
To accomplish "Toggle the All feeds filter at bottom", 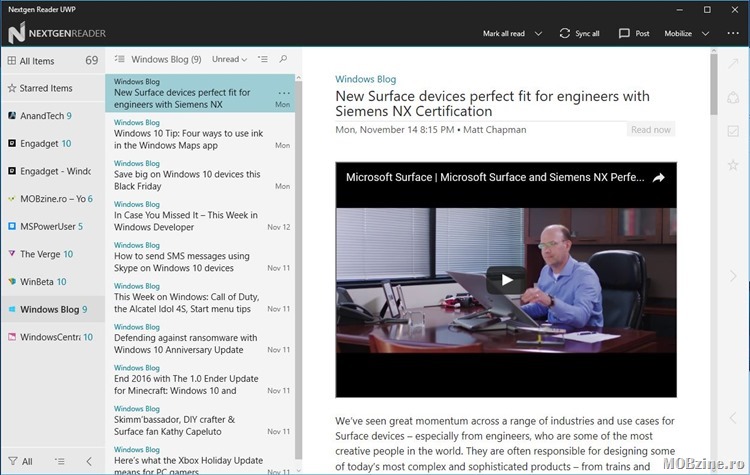I will [x=20, y=461].
